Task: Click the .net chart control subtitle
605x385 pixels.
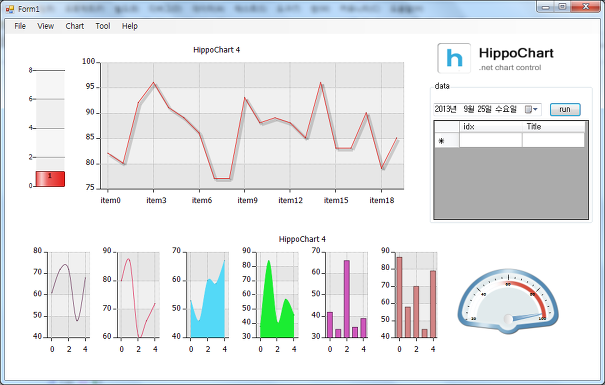Action: [x=510, y=68]
